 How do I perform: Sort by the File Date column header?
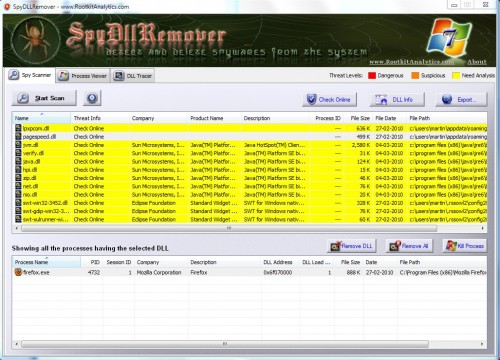coord(390,118)
